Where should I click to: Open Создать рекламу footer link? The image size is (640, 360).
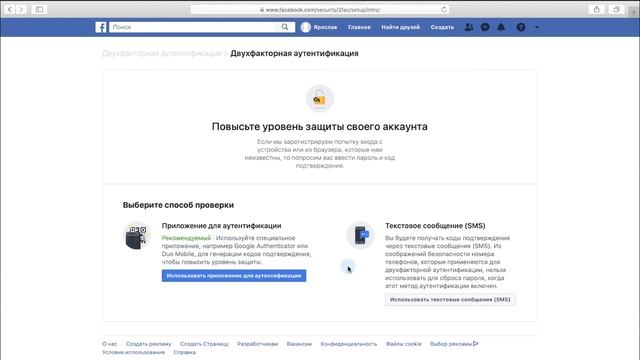coord(149,344)
